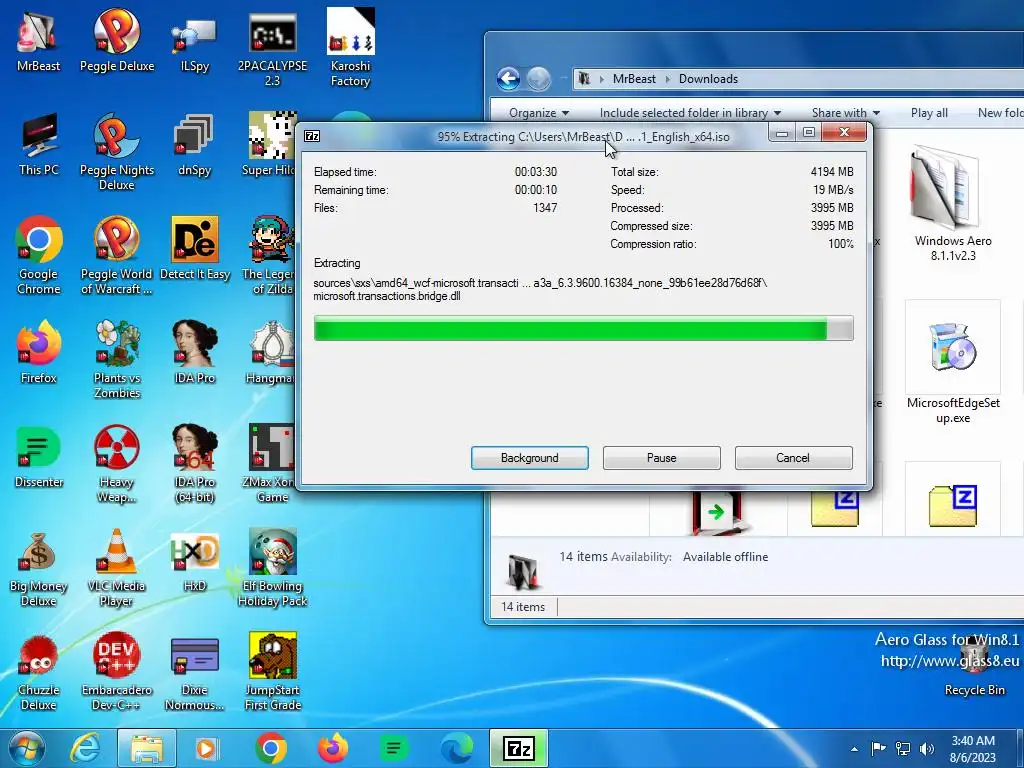This screenshot has height=768, width=1024.
Task: Switch to the 7-Zip taskbar button
Action: point(519,748)
